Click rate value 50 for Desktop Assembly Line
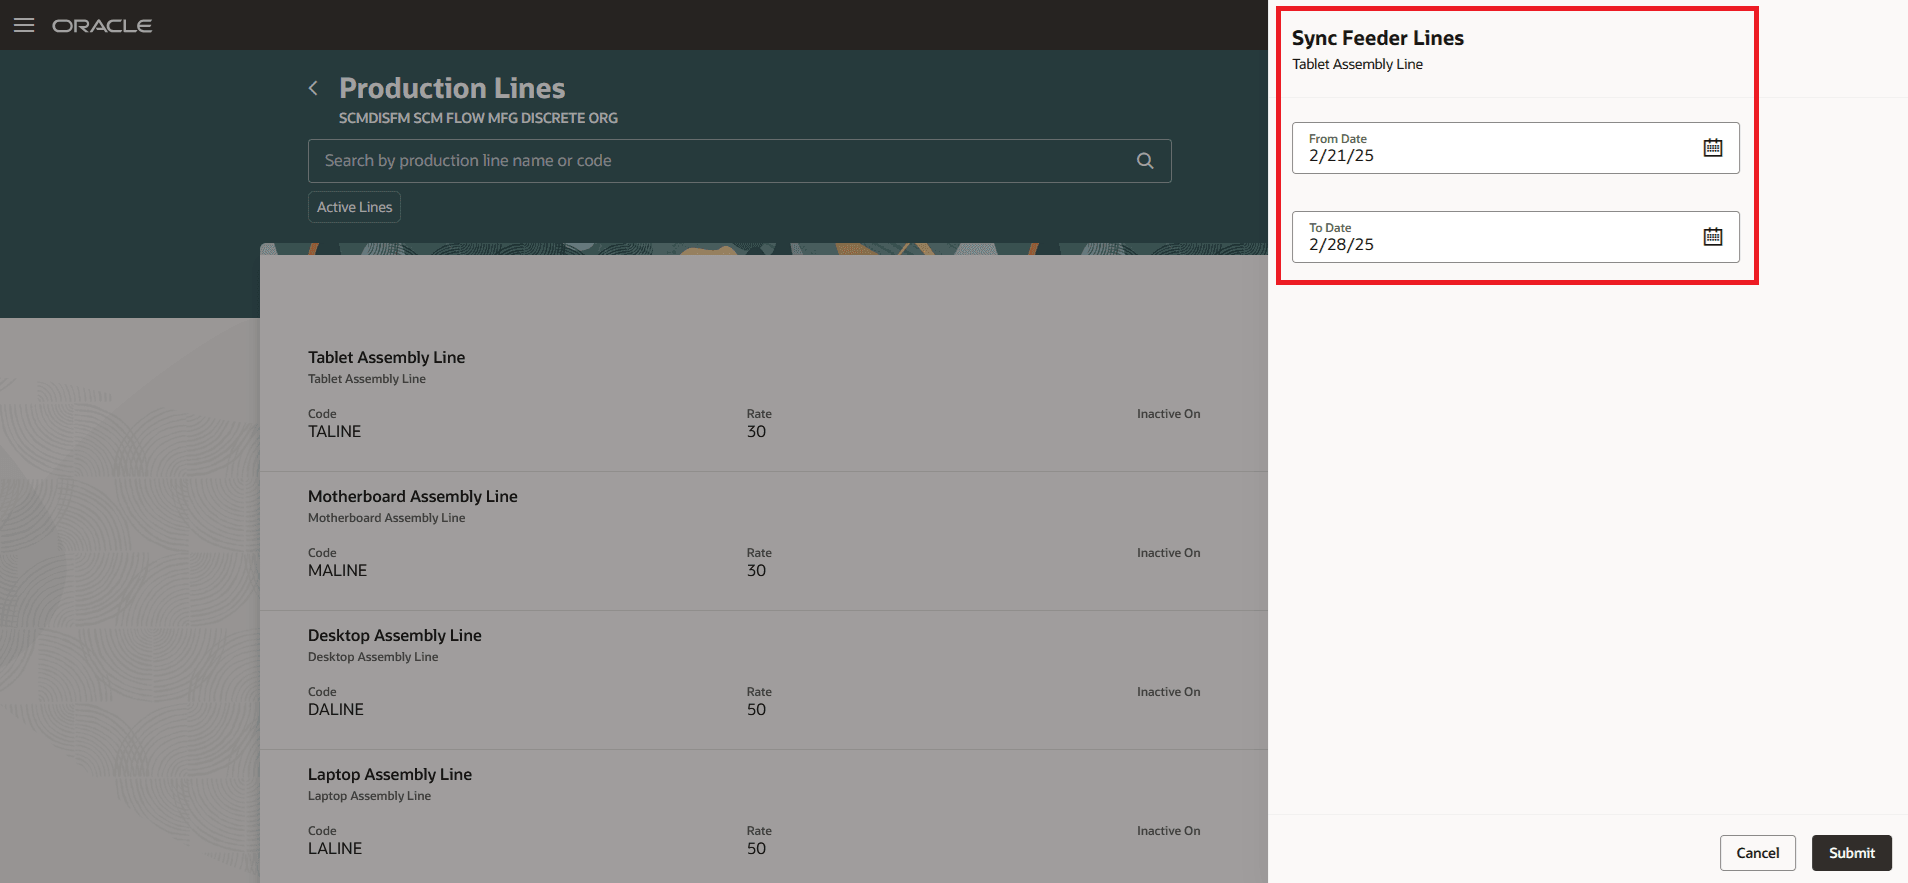 (x=757, y=710)
